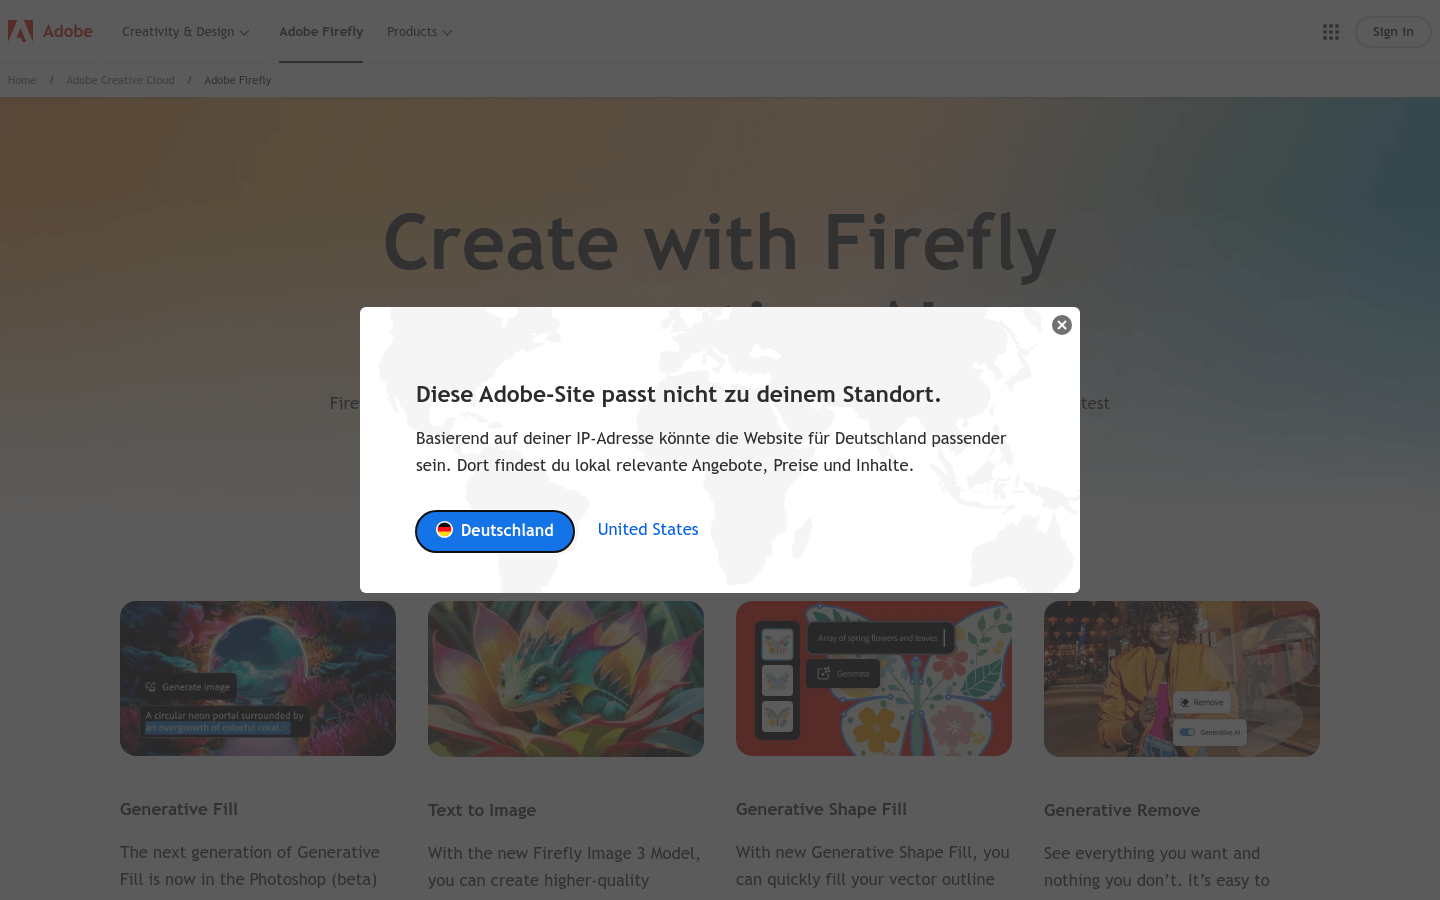The image size is (1440, 900).
Task: Click the Adobe logo in header
Action: tap(50, 31)
